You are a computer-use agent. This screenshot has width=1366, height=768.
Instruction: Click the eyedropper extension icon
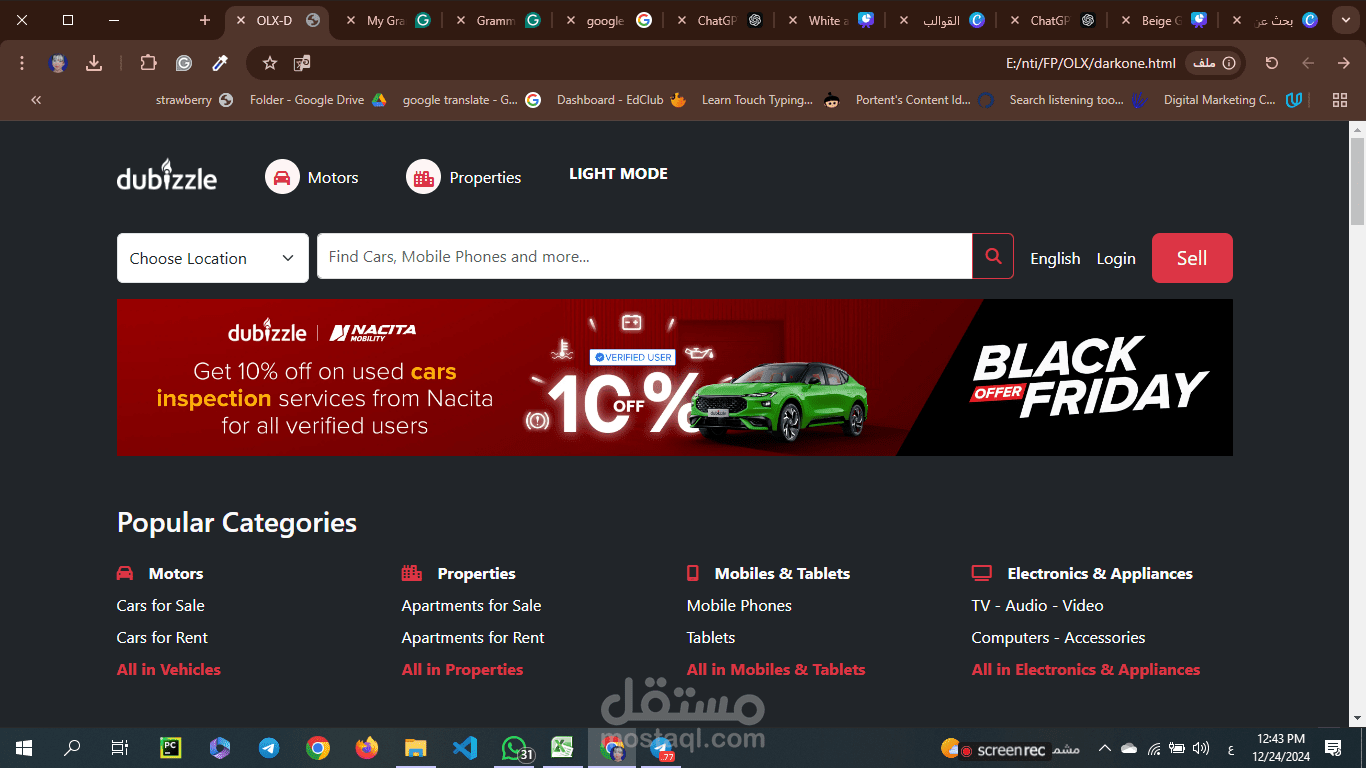(220, 63)
